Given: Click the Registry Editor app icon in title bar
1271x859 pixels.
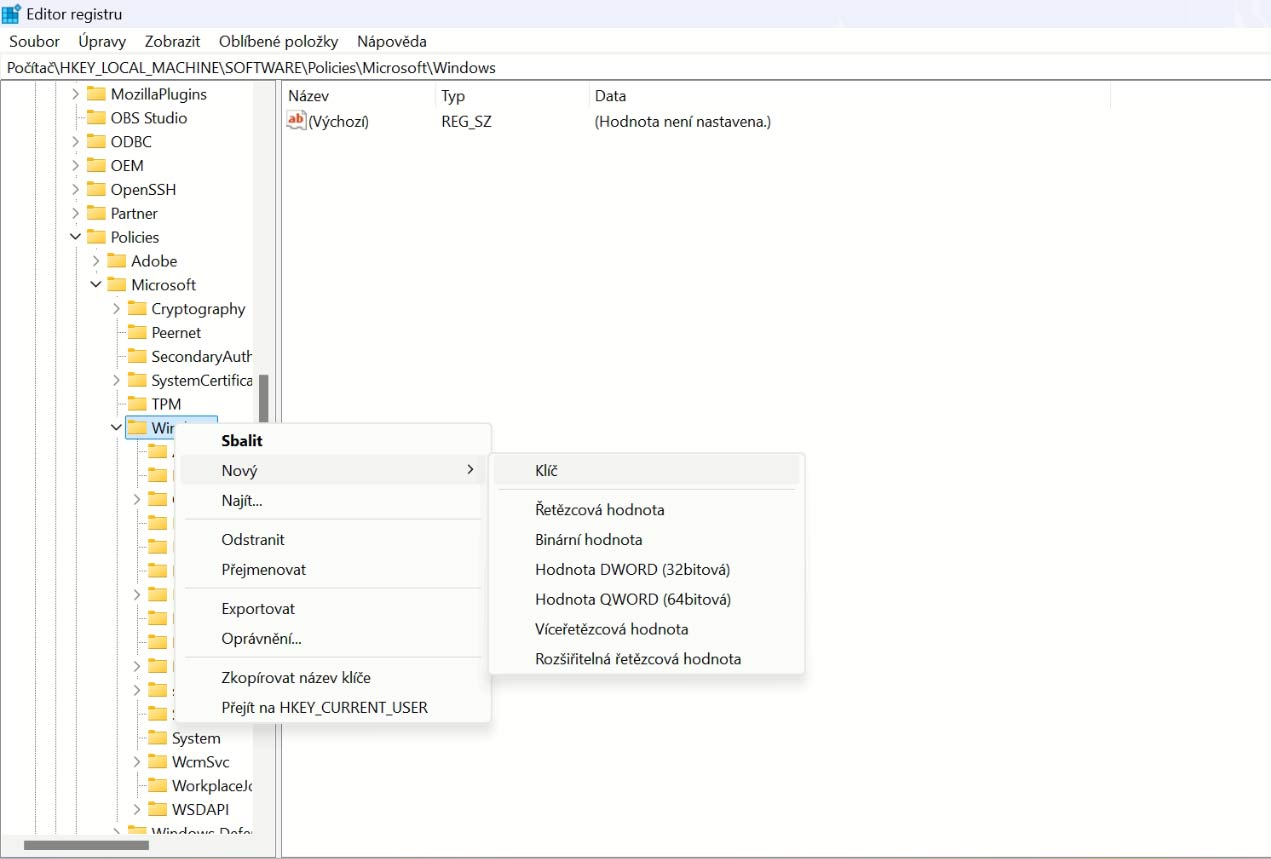Looking at the screenshot, I should [x=12, y=14].
